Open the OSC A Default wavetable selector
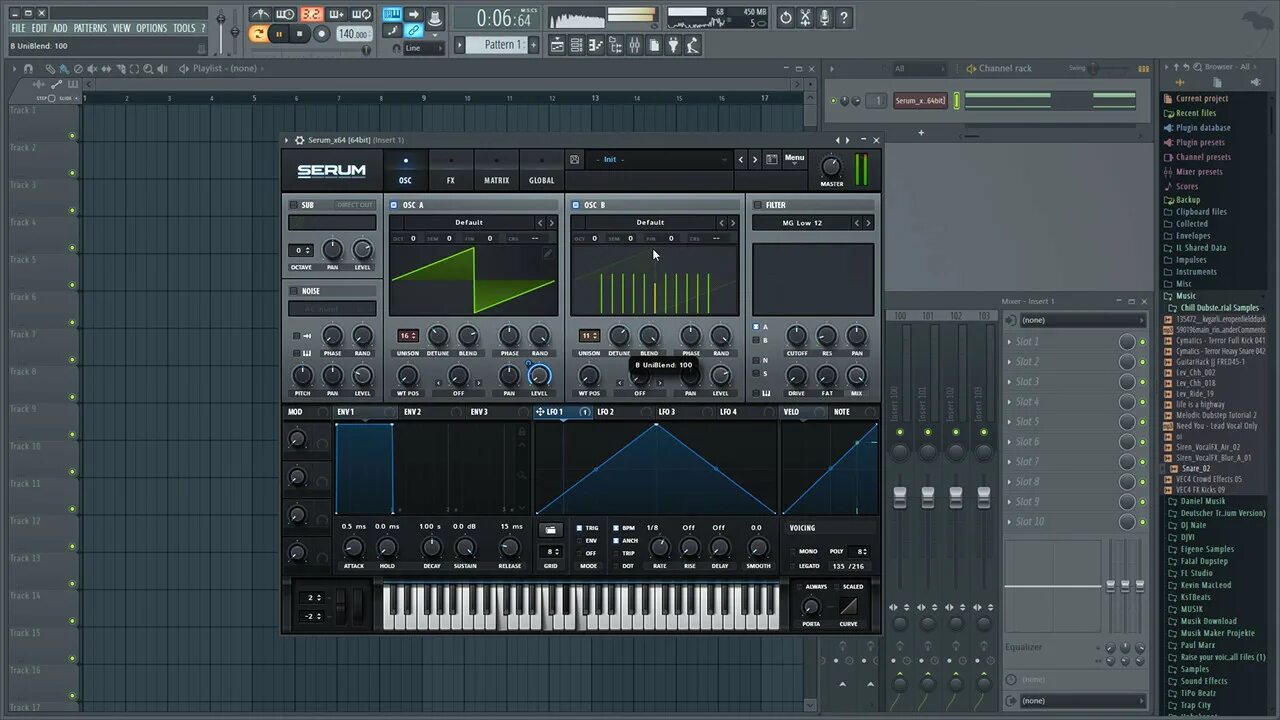The width and height of the screenshot is (1280, 720). coord(469,223)
